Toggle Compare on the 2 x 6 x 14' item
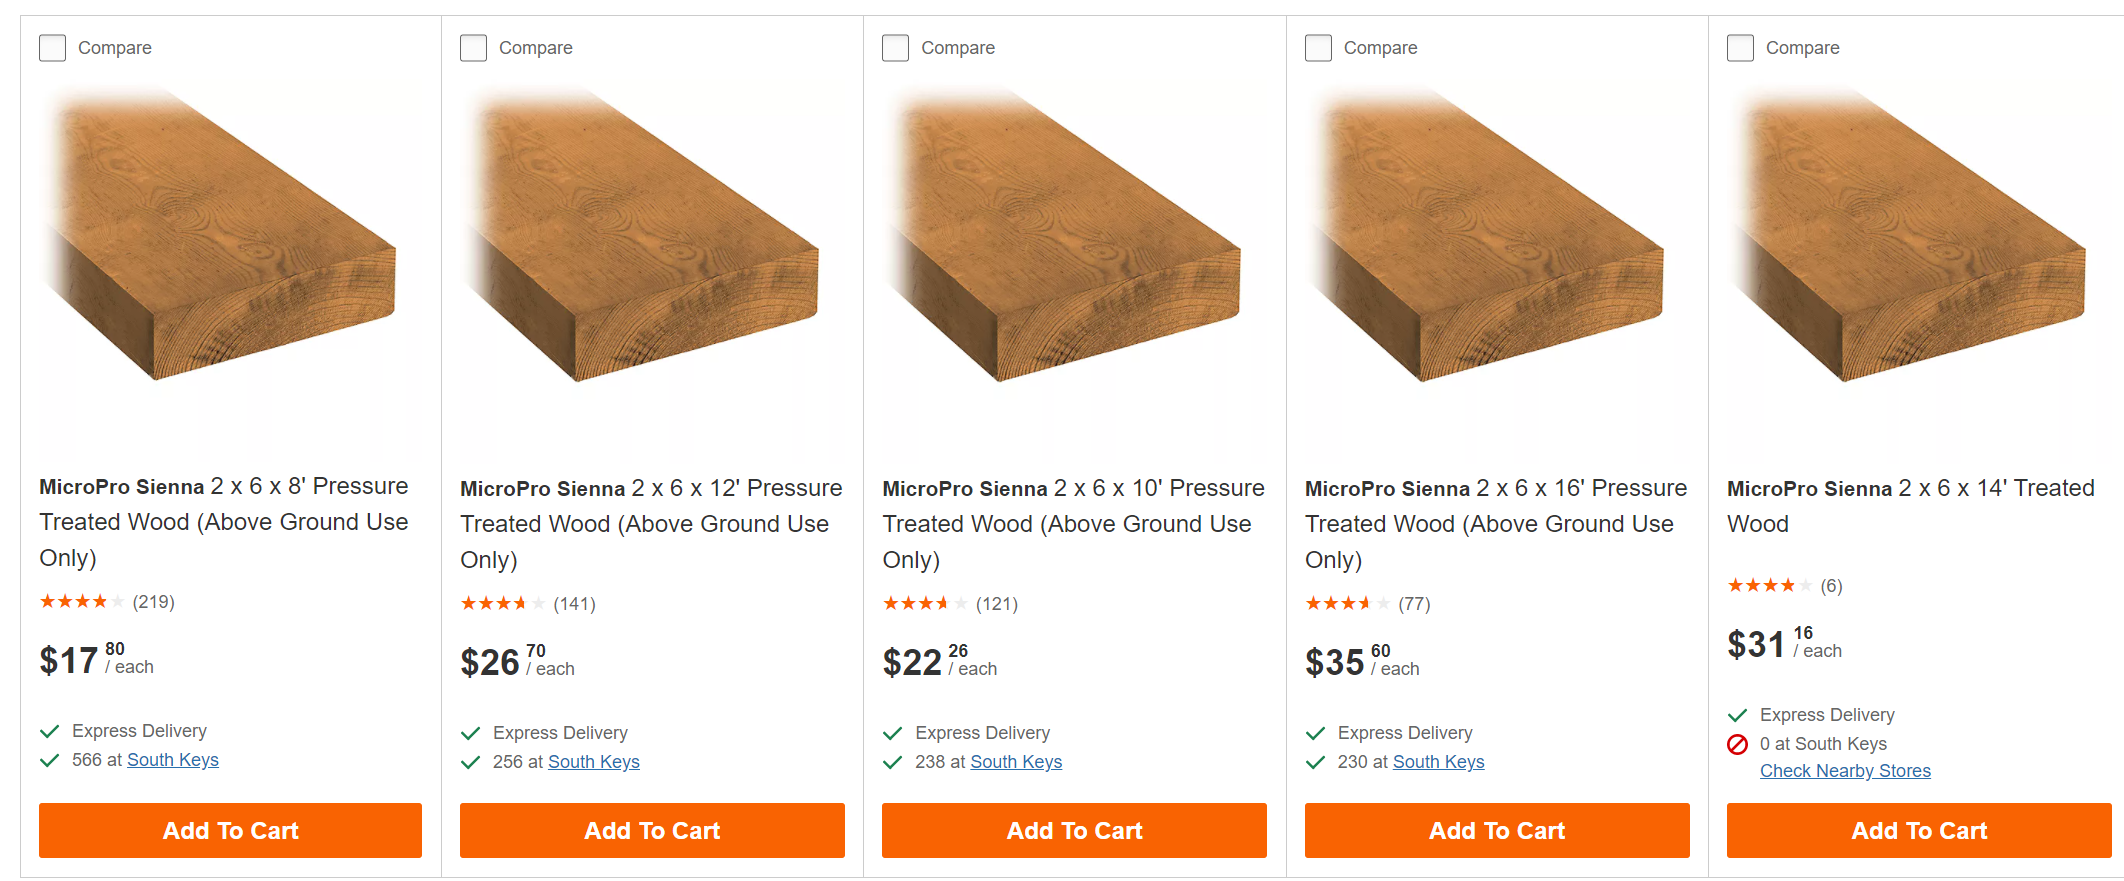 (x=1741, y=48)
